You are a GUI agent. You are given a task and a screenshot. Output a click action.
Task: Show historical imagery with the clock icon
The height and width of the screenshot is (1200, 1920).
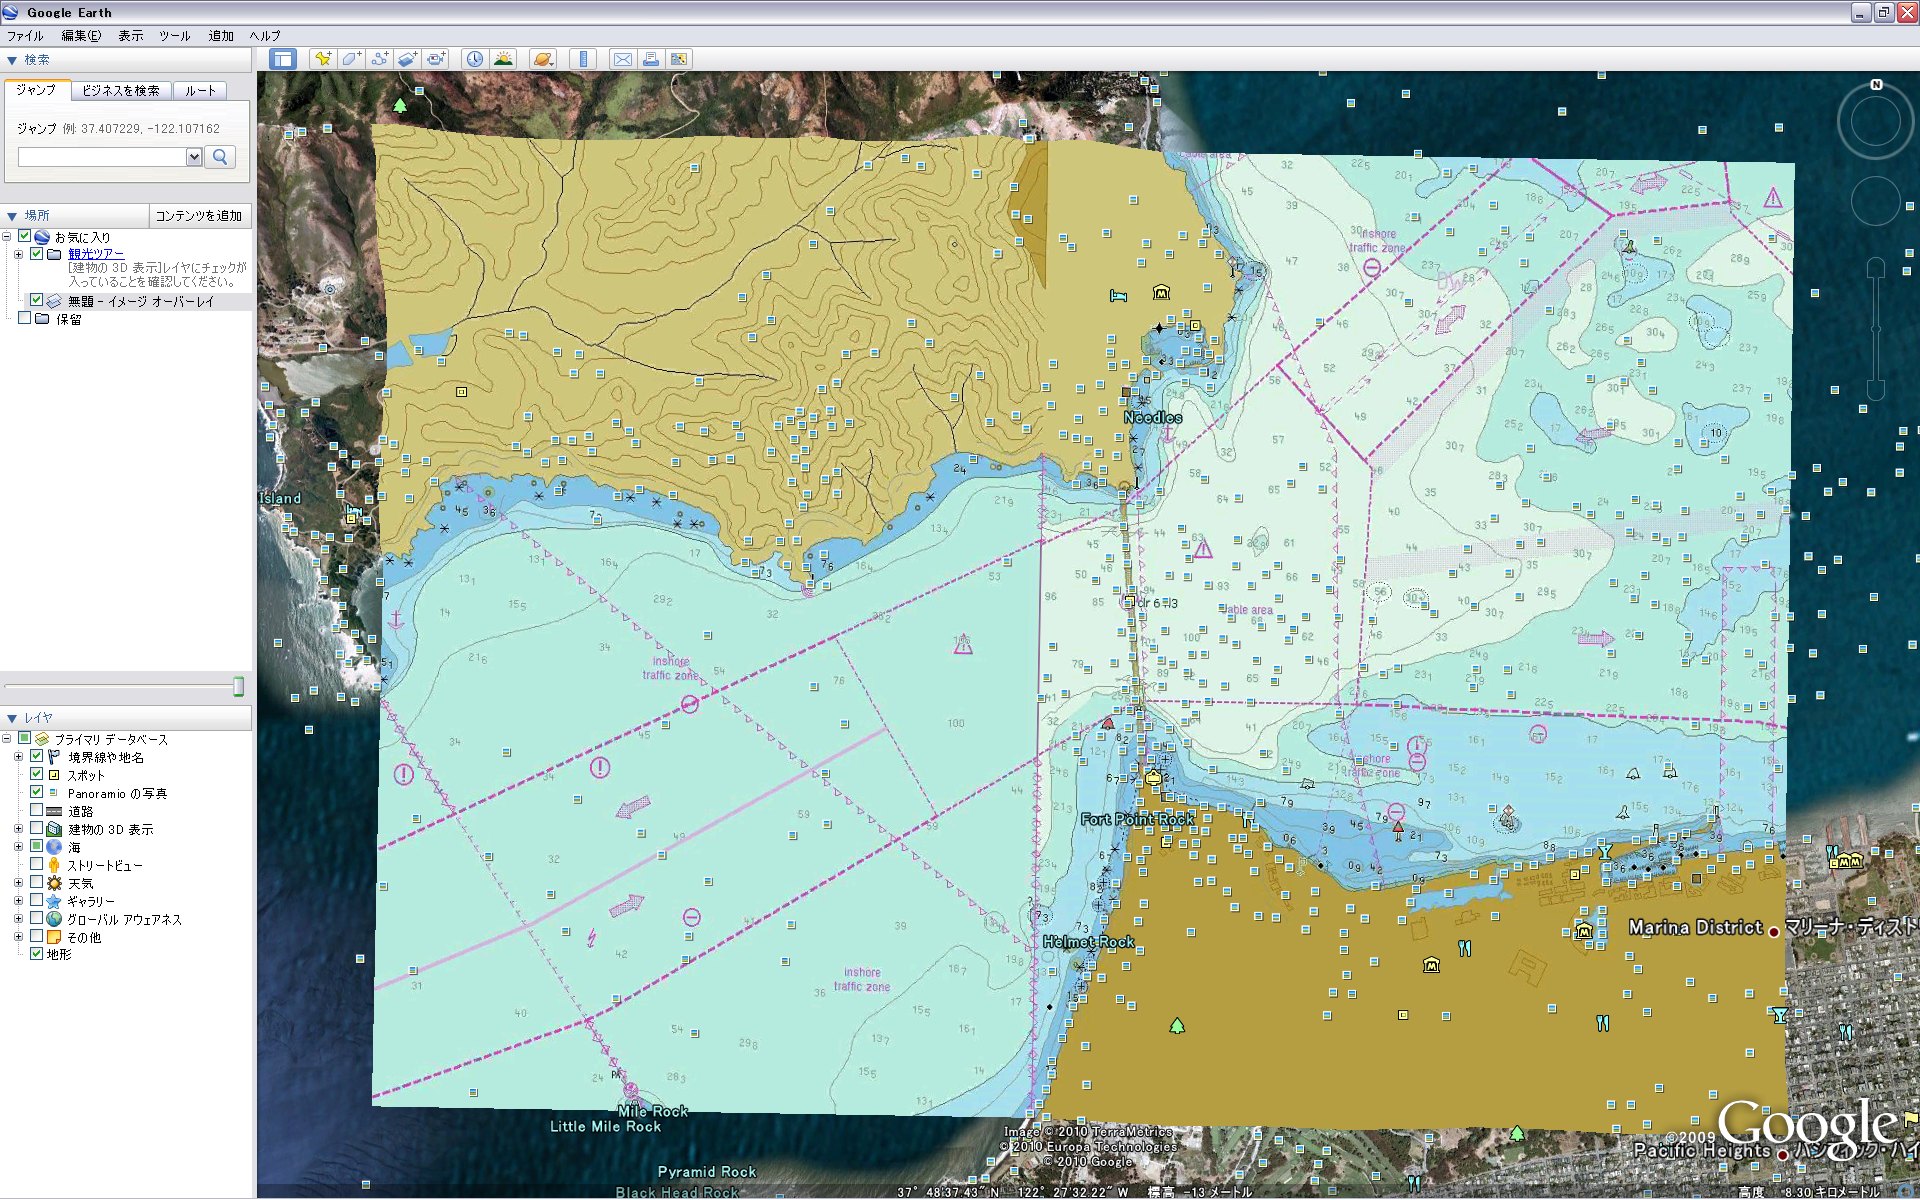tap(474, 59)
